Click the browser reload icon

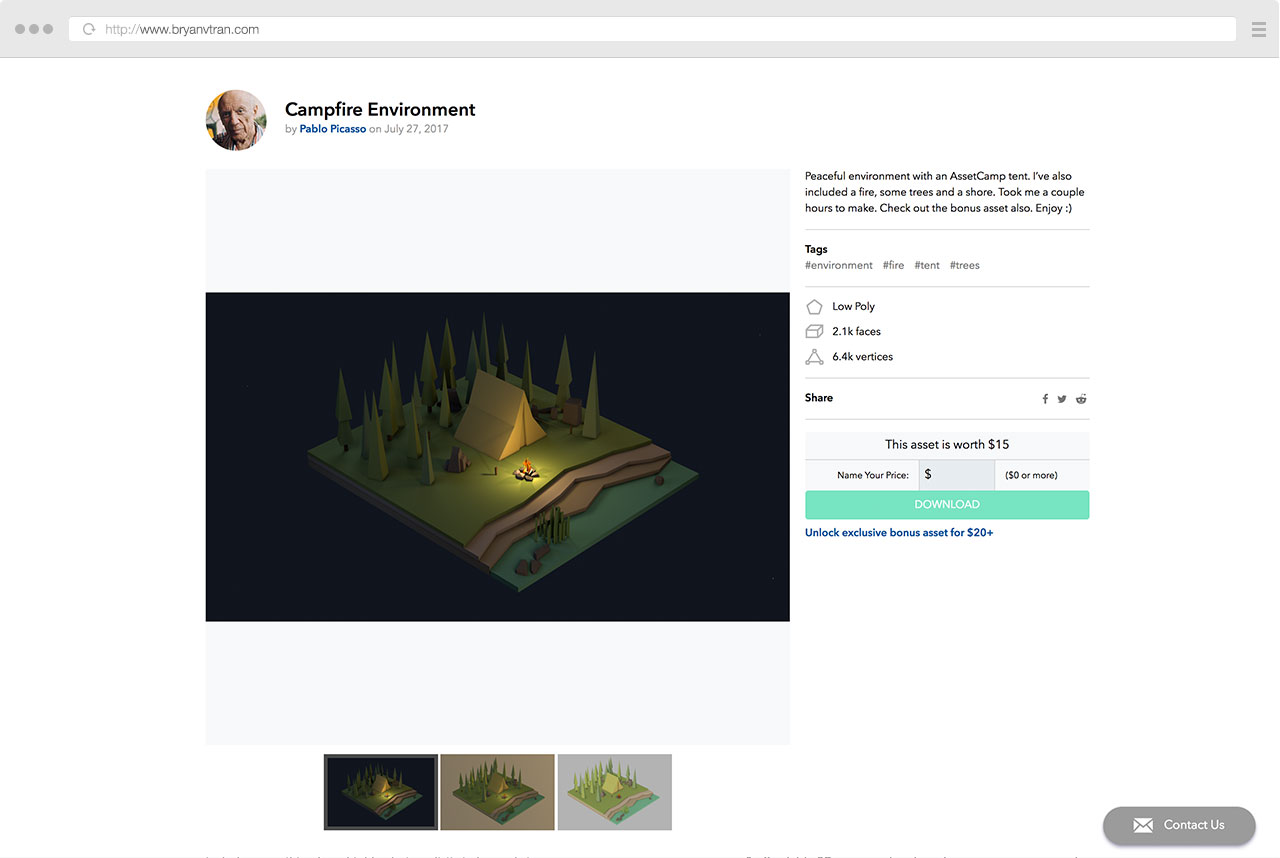(x=89, y=29)
